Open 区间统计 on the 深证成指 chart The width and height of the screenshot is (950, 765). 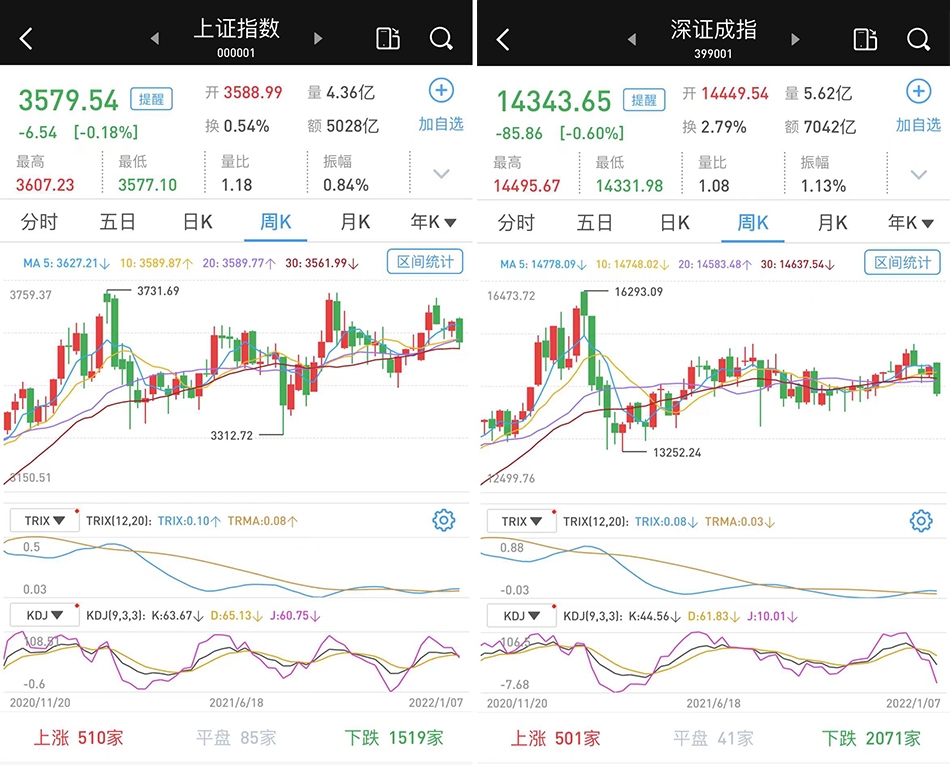pos(902,262)
